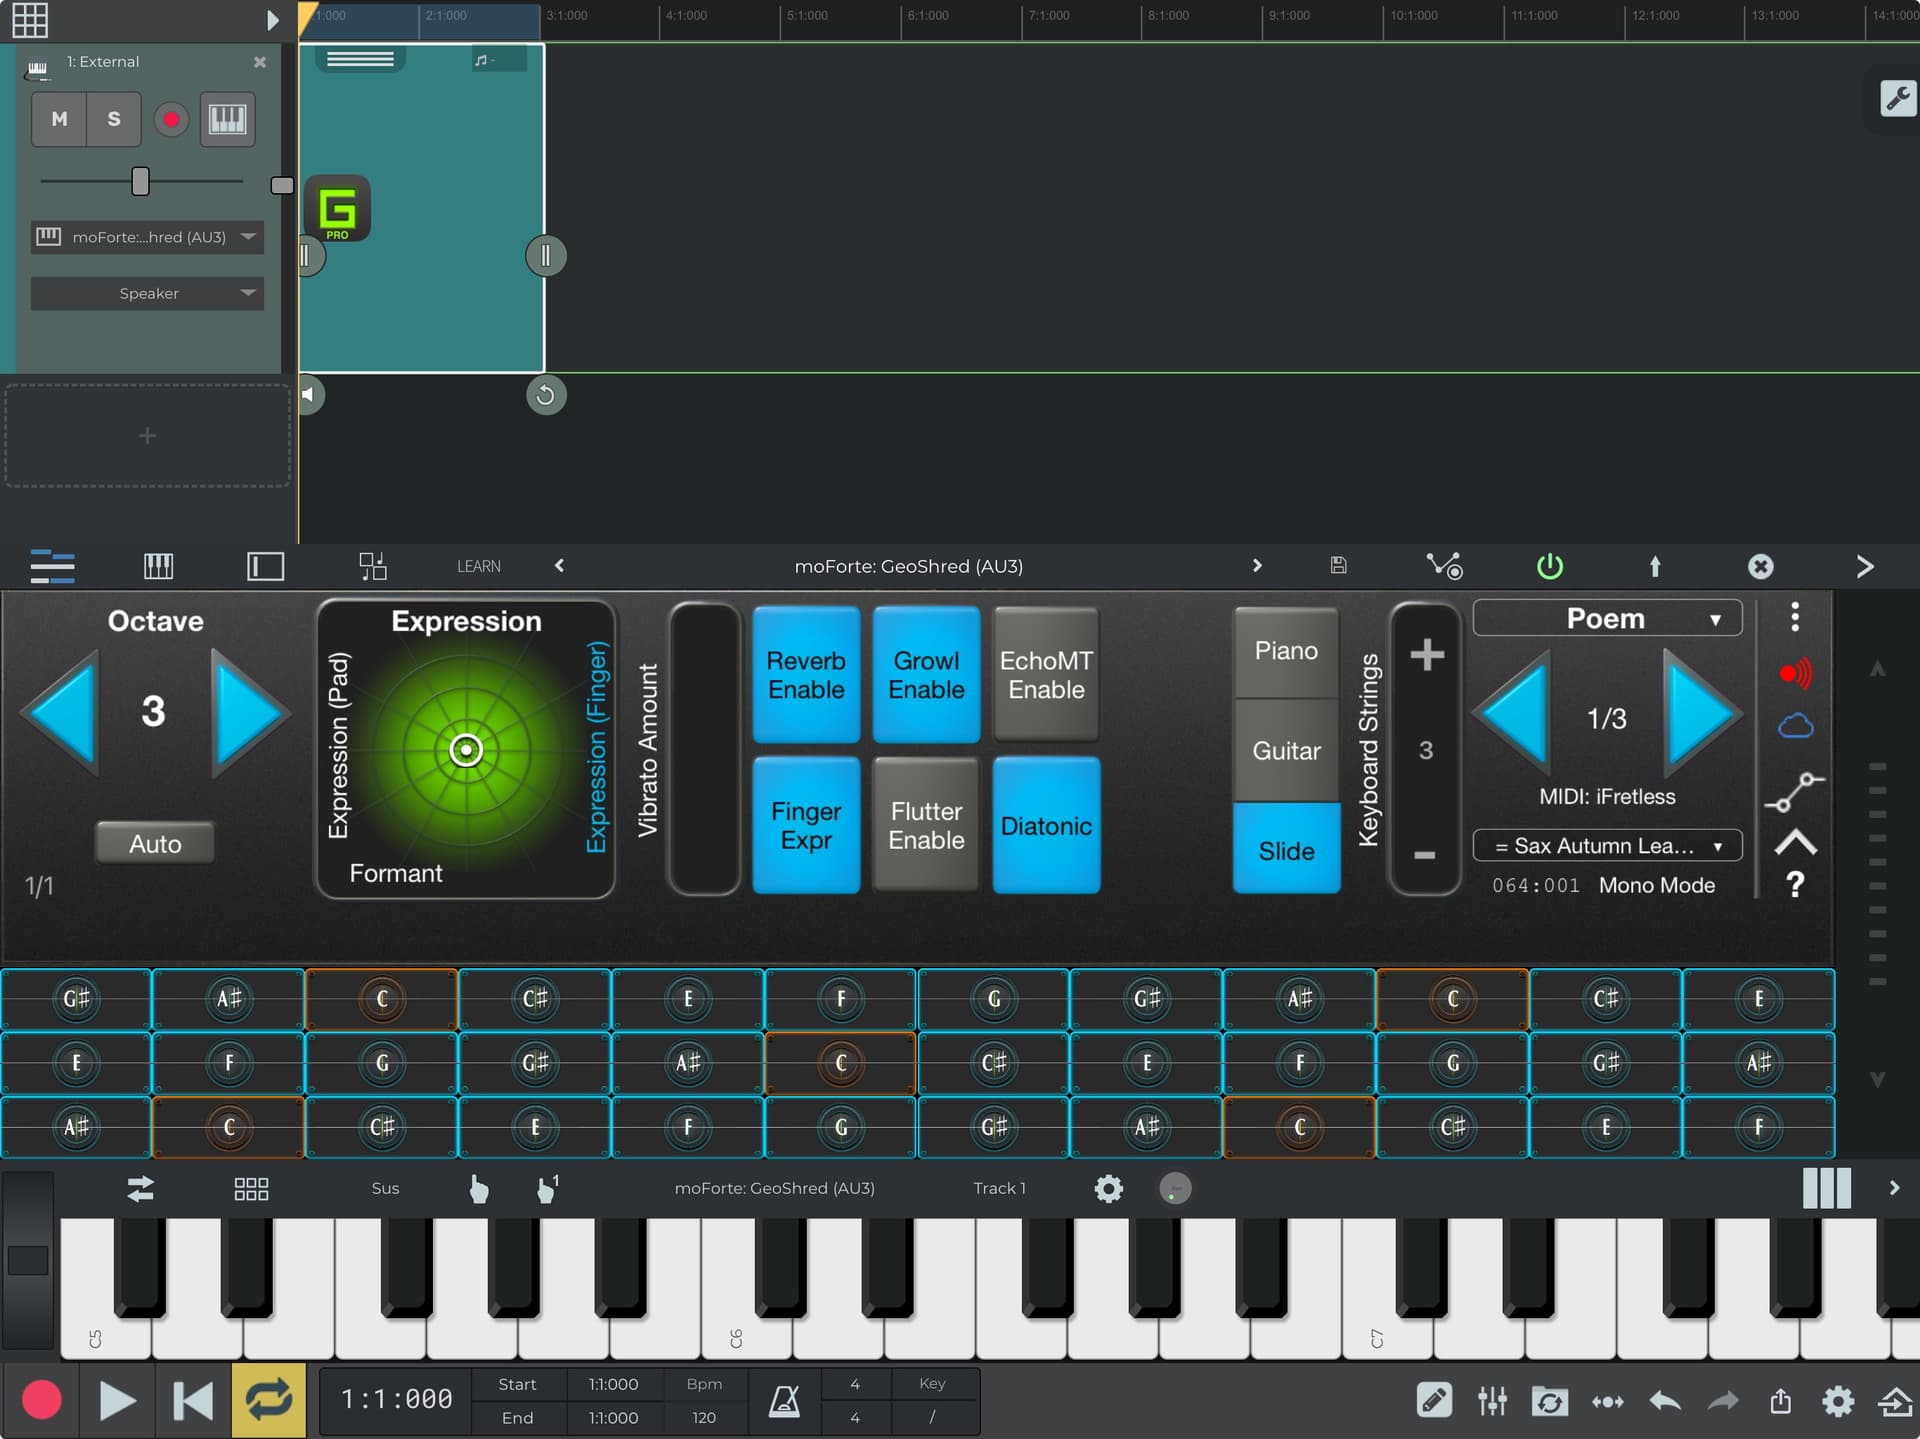The height and width of the screenshot is (1439, 1920).
Task: Select the Guitar mode tab
Action: [x=1286, y=750]
